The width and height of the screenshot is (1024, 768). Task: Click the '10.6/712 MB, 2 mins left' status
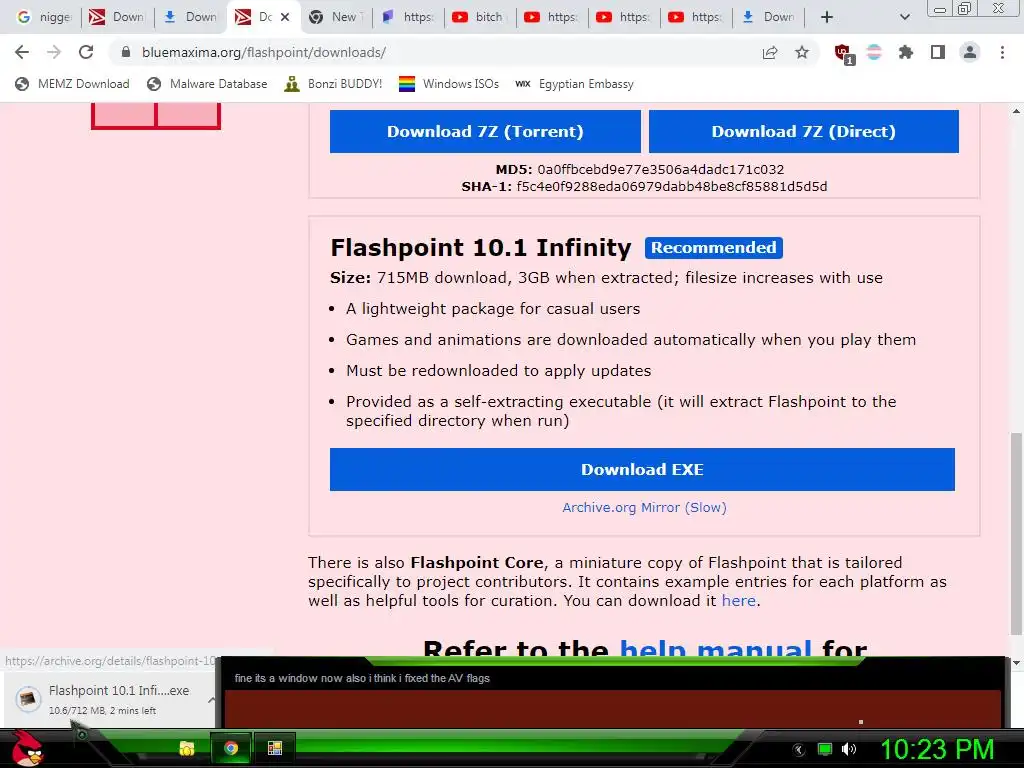(103, 711)
